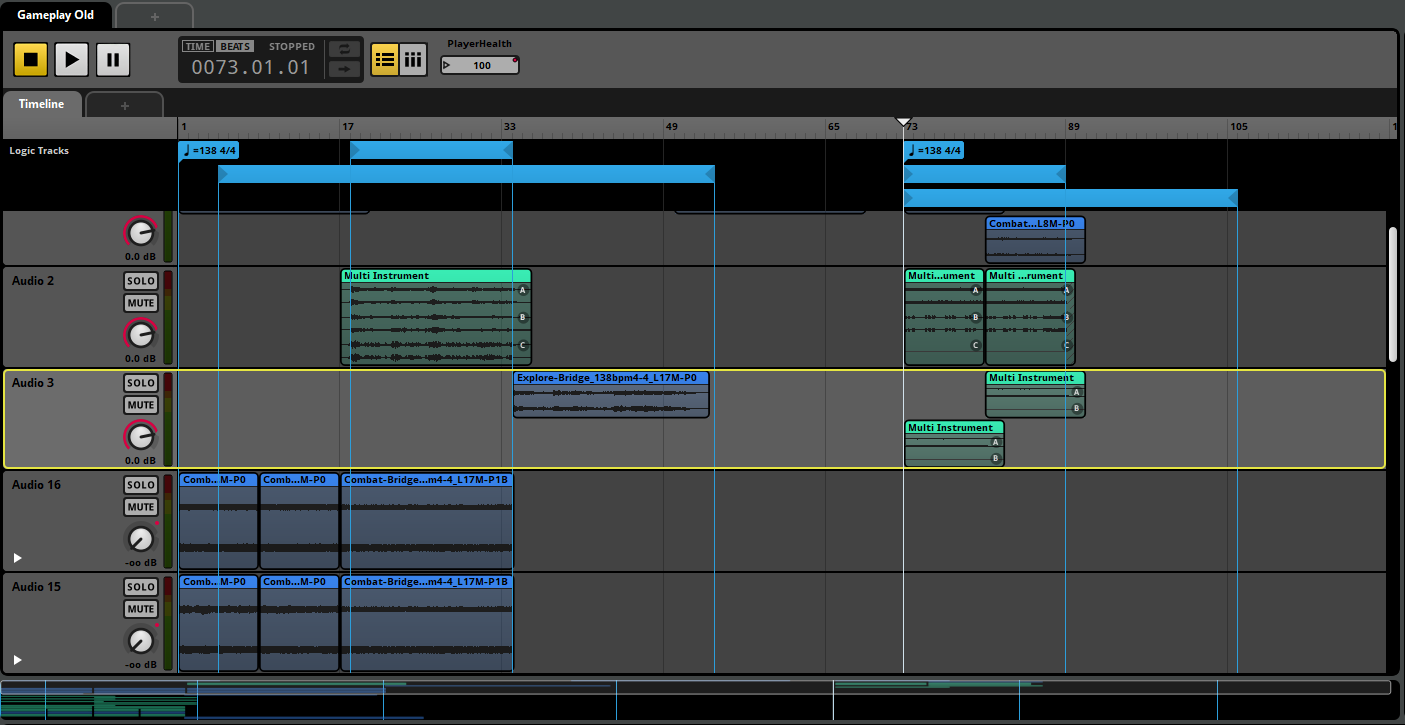Toggle follow-cursor arrow icon in transport
The image size is (1405, 725).
[x=344, y=69]
